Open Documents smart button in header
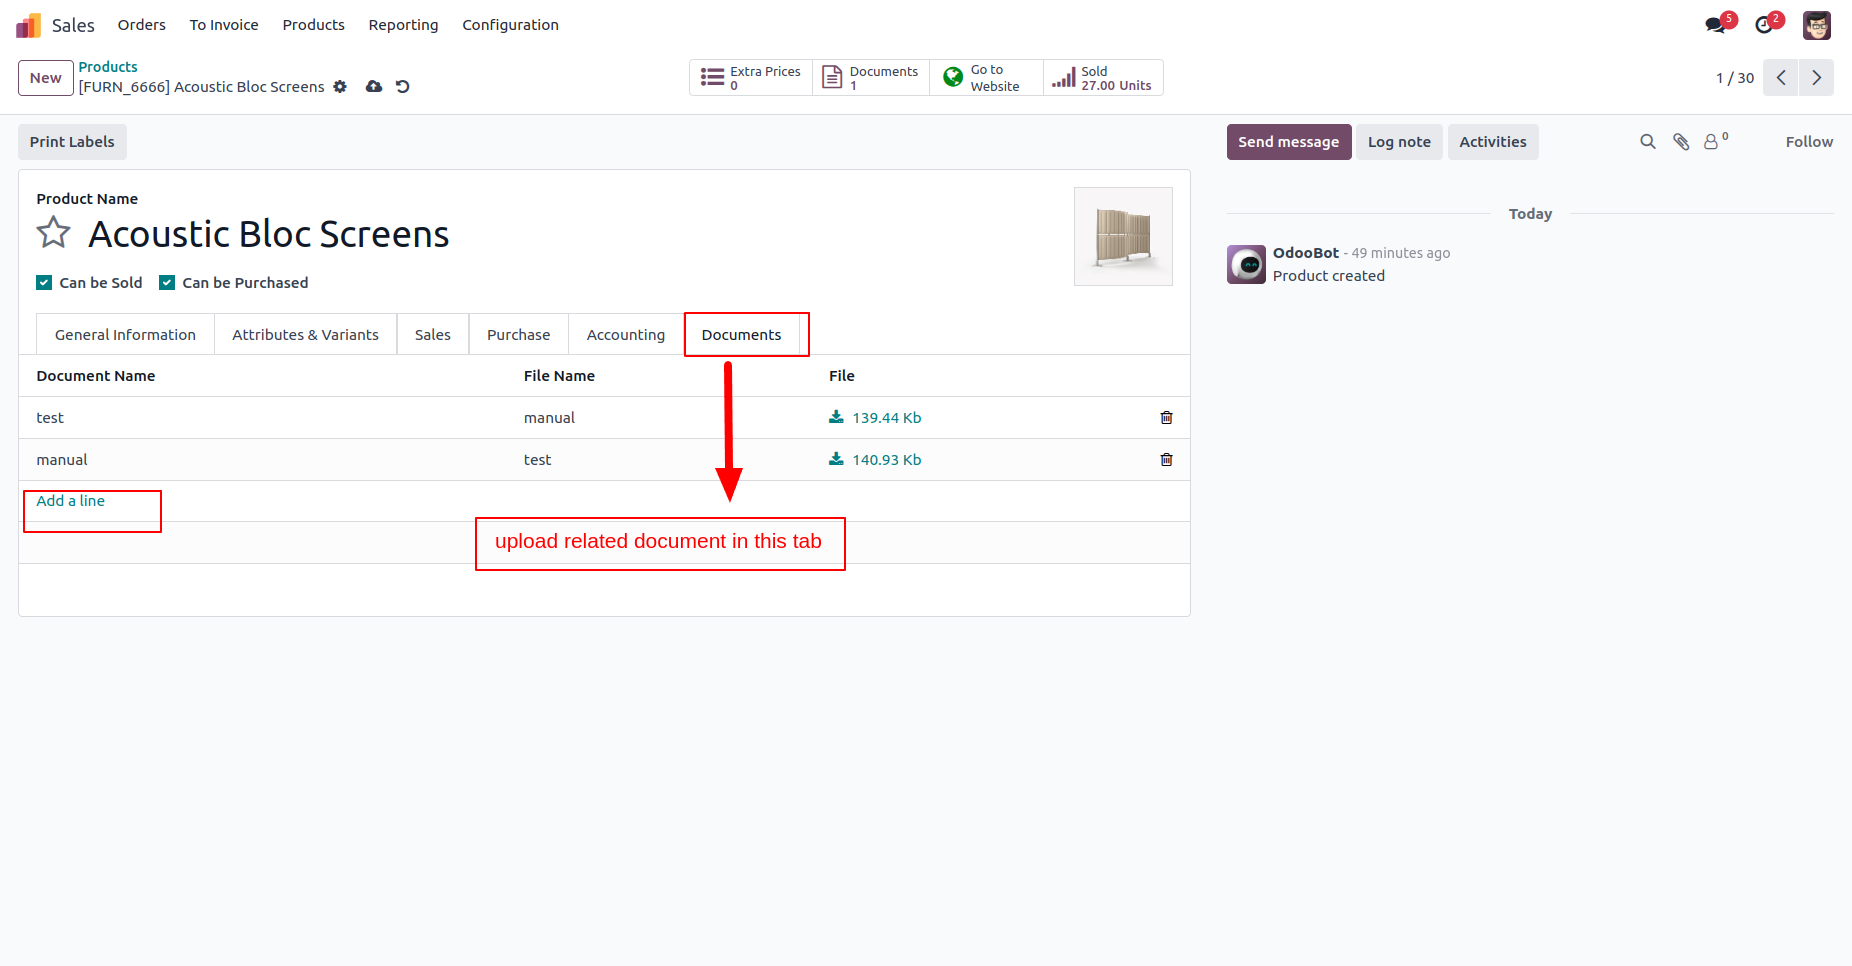 (x=871, y=78)
